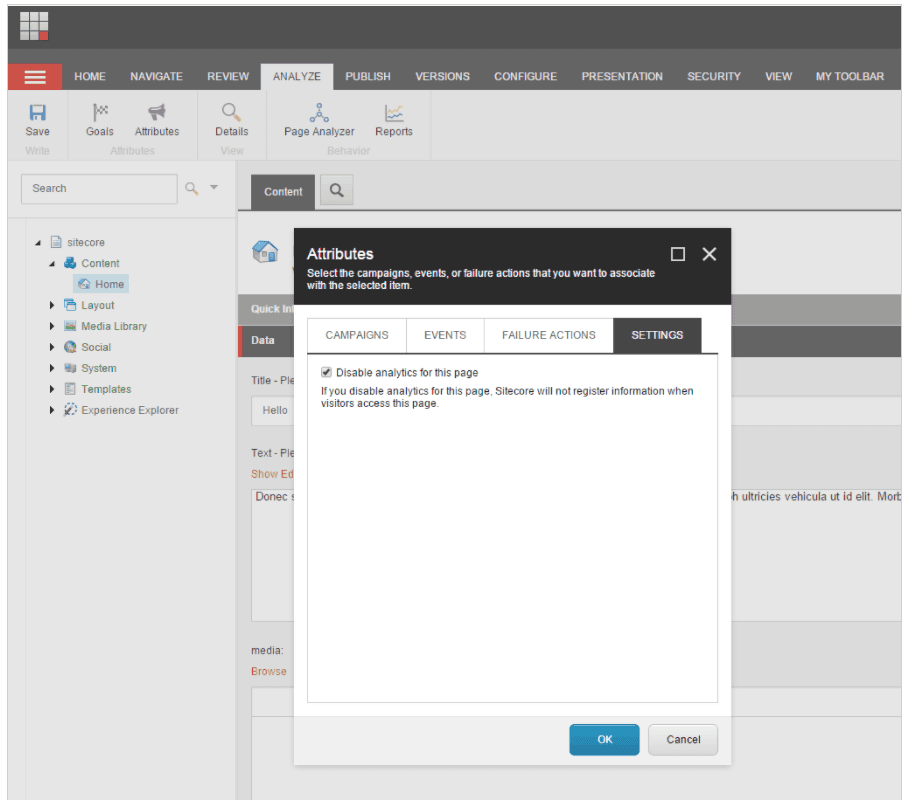Expand the Layout tree node

52,306
